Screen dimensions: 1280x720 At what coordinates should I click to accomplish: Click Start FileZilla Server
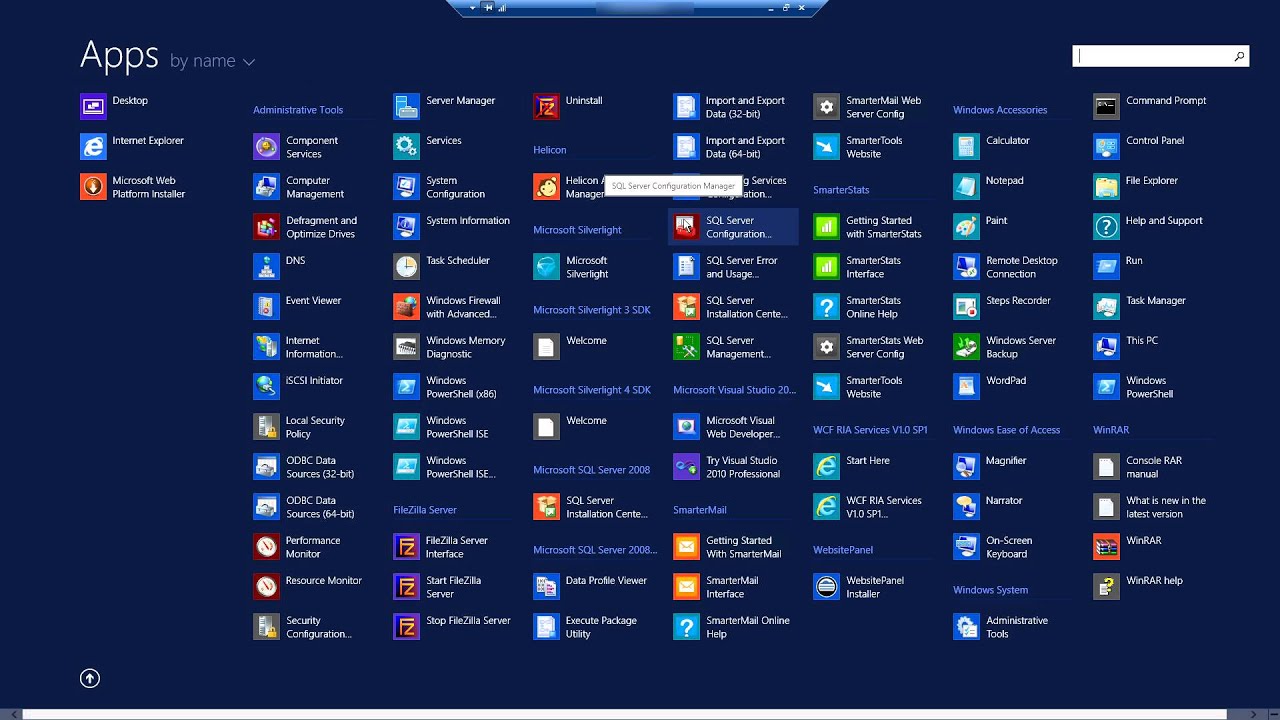click(x=438, y=587)
